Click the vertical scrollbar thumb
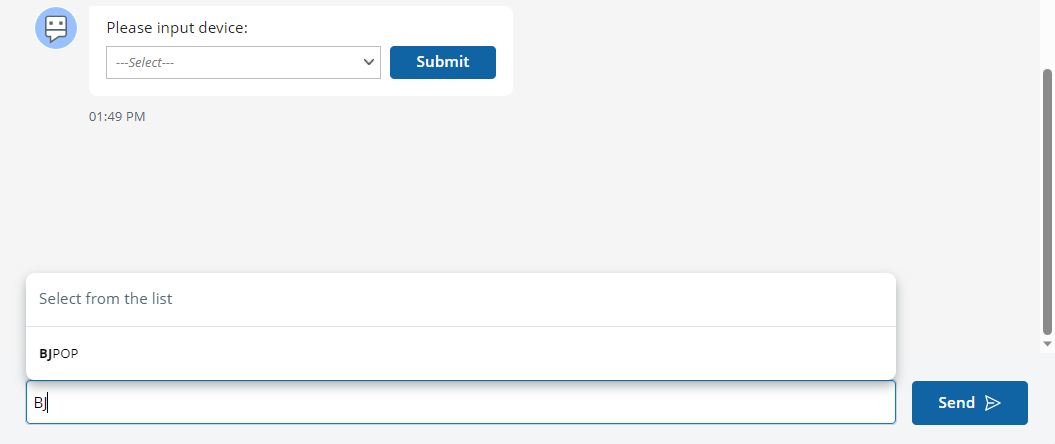The width and height of the screenshot is (1055, 444). [x=1047, y=200]
